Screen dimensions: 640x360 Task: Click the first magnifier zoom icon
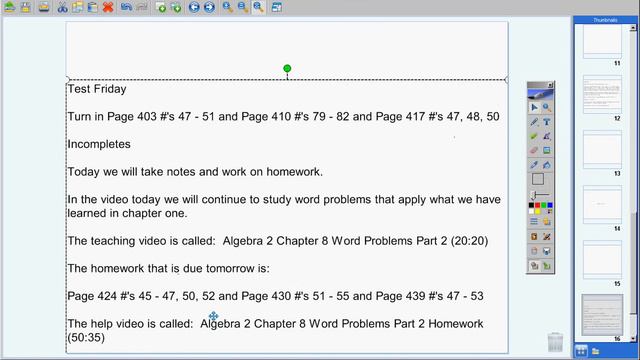click(227, 7)
